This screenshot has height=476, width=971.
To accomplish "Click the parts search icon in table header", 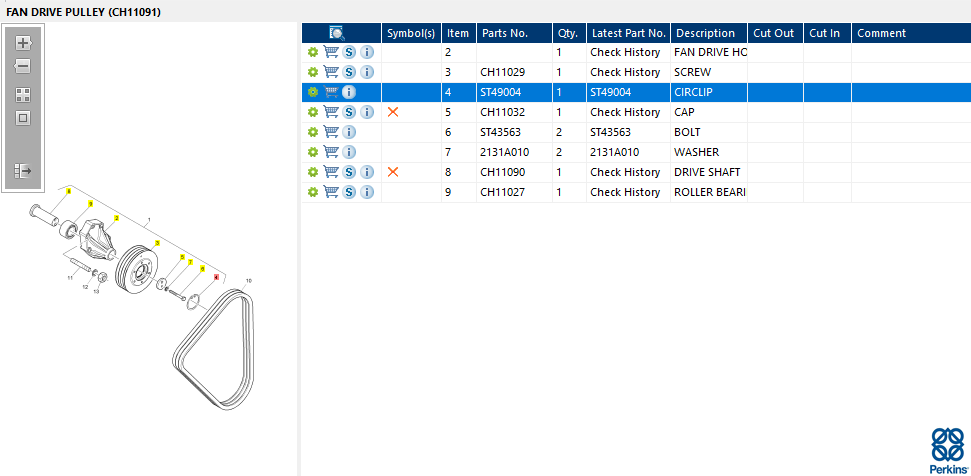I will (x=337, y=33).
